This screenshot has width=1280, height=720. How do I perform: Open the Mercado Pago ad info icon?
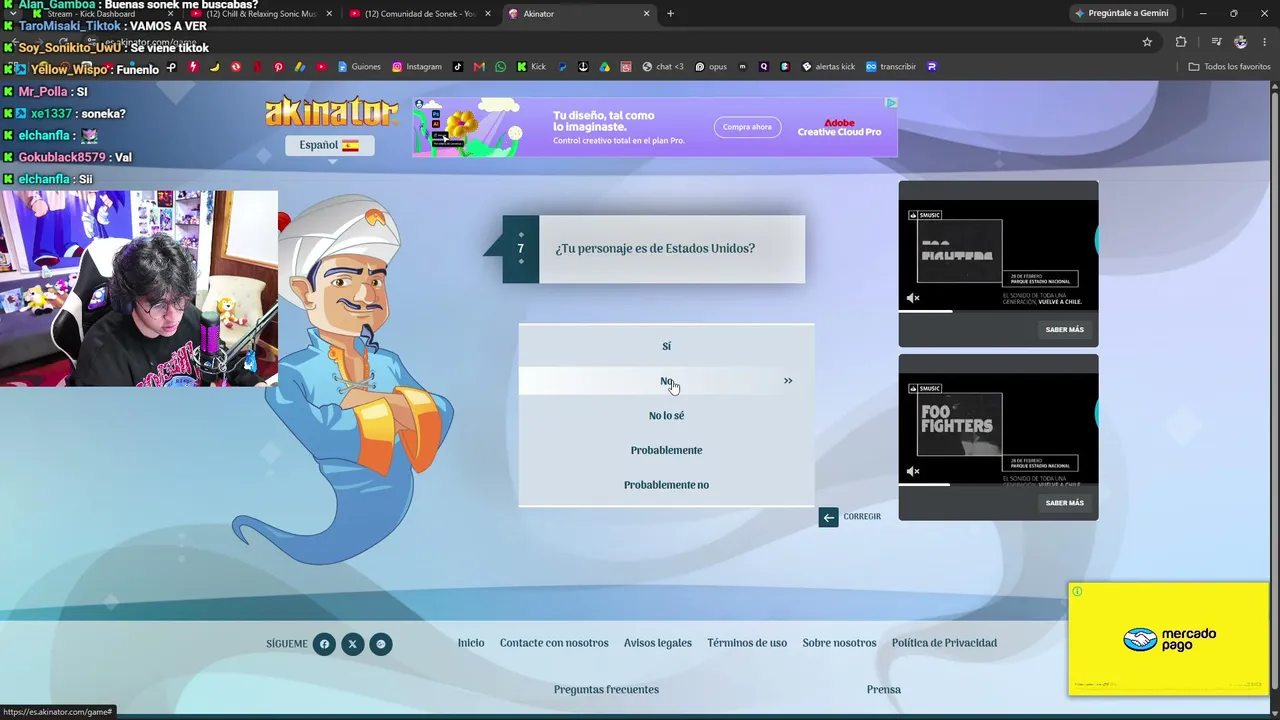pos(1077,592)
